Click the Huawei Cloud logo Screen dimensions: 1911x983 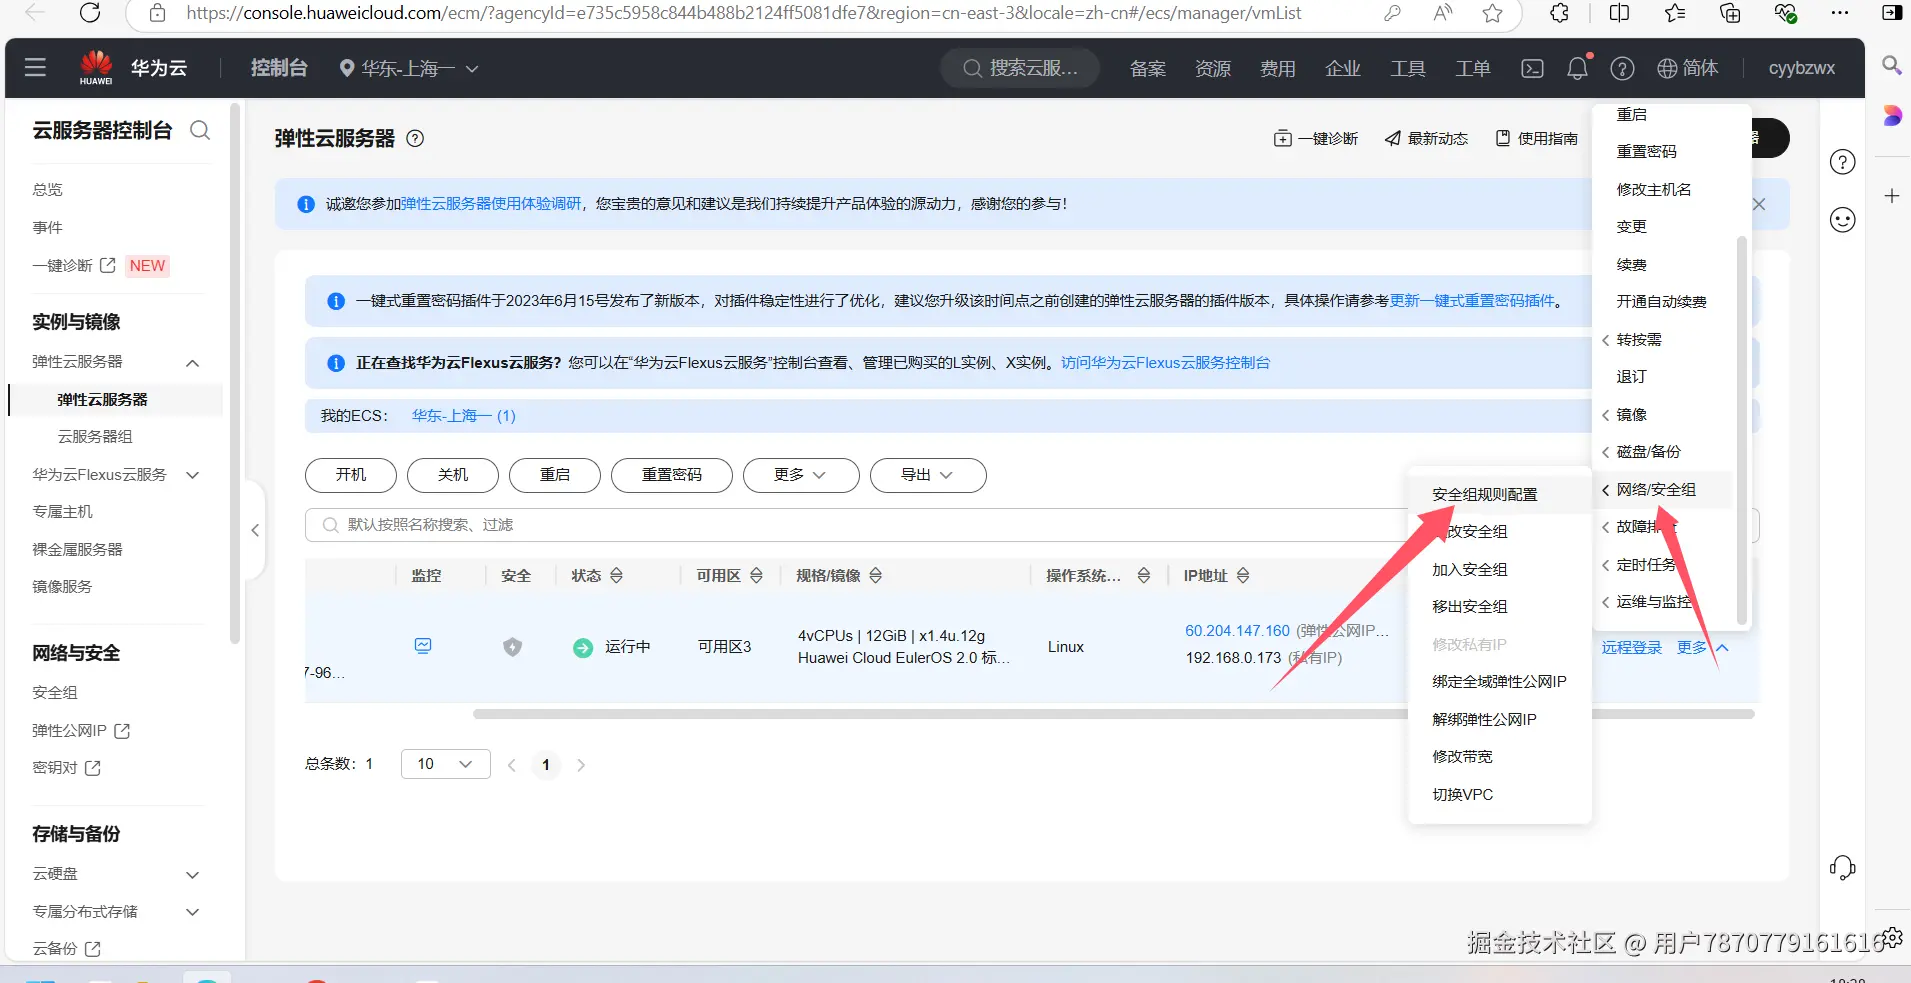pos(96,67)
